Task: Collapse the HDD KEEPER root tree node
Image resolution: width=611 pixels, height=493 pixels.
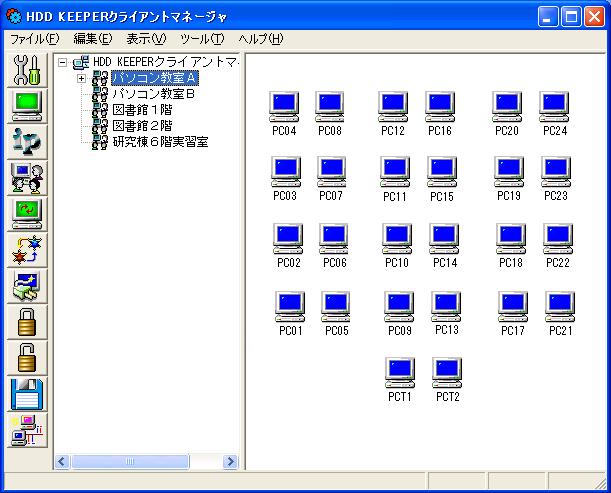Action: (x=63, y=62)
